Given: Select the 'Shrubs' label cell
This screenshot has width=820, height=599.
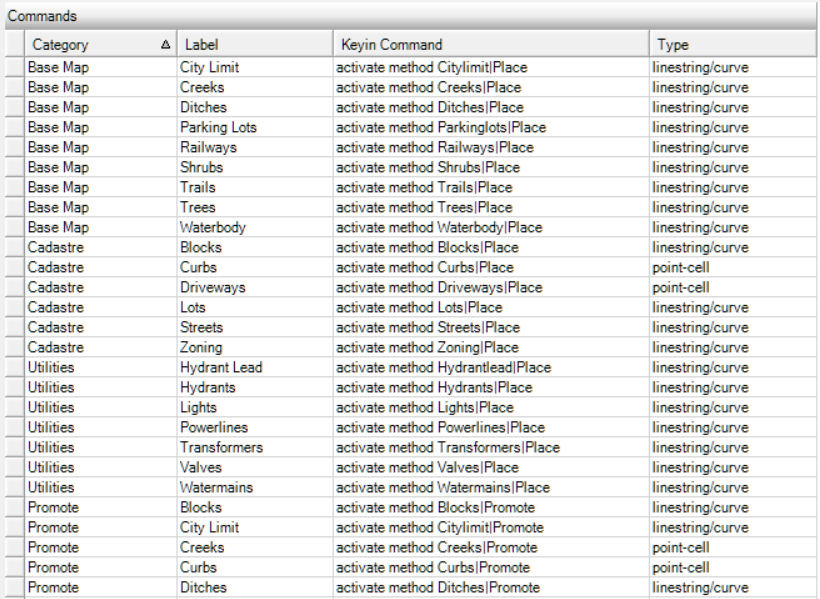Looking at the screenshot, I should (x=255, y=167).
